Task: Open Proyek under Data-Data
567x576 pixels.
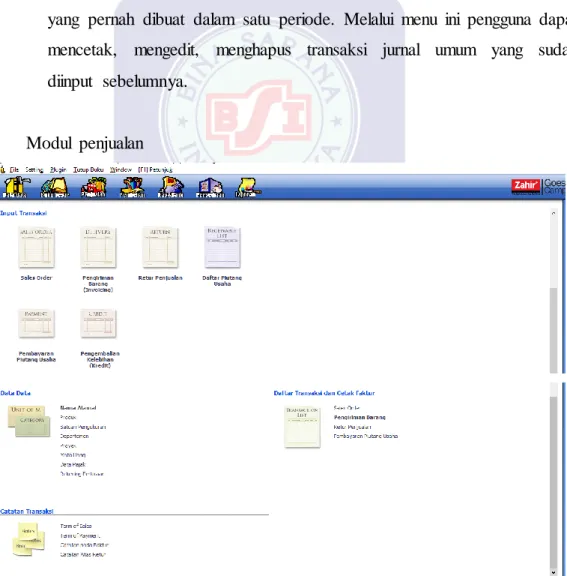Action: 68,446
